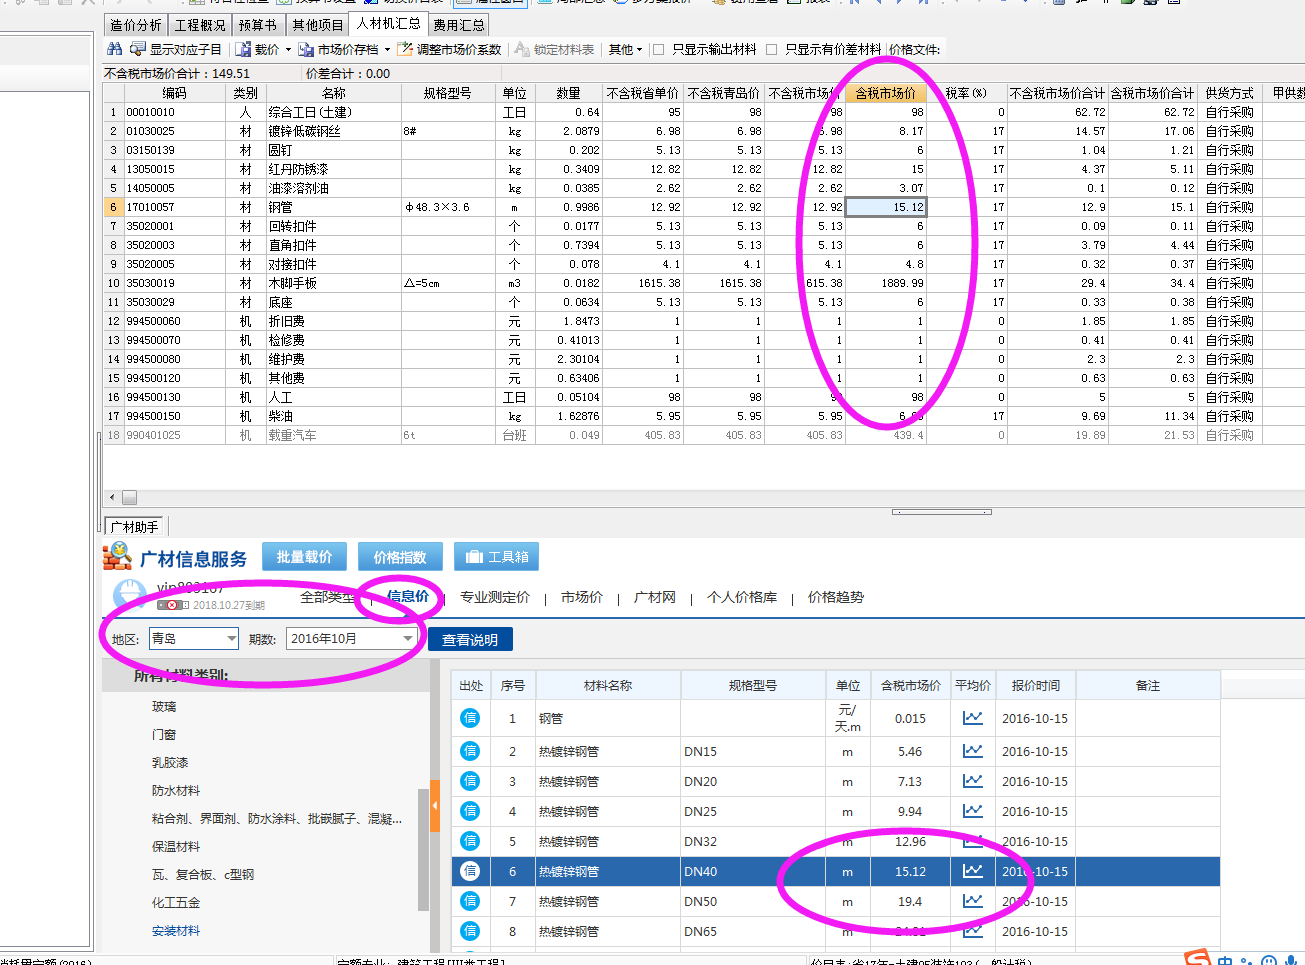
Task: Open average price trend chart for DN50
Action: point(972,901)
